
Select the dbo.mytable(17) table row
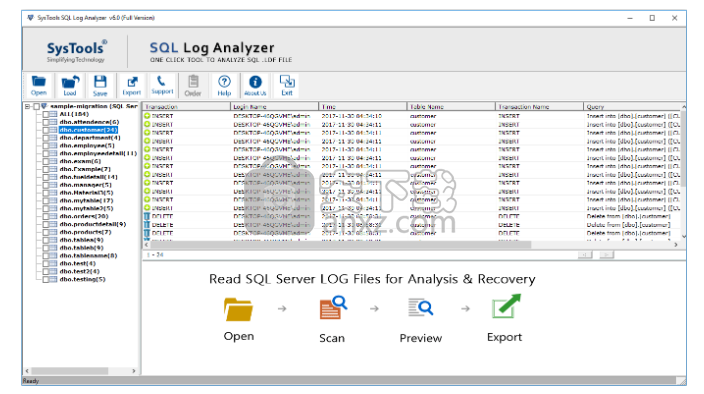[86, 201]
